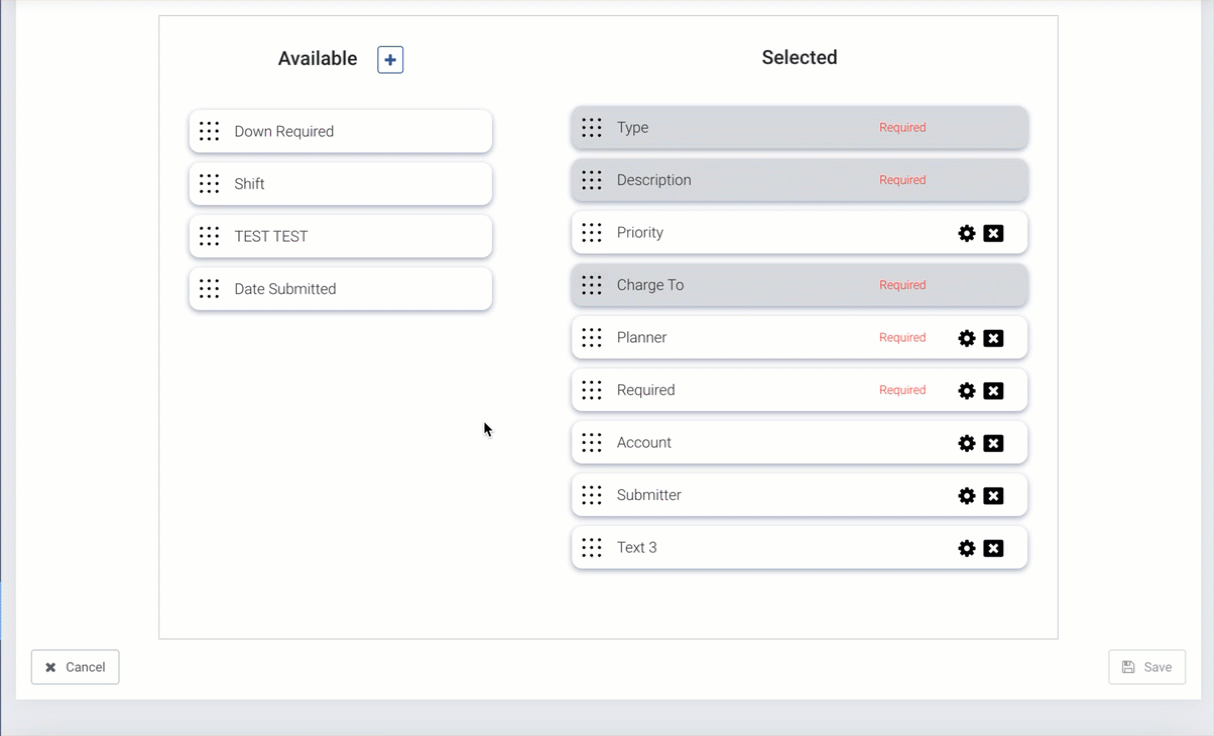Select the Account field label
Image resolution: width=1214 pixels, height=736 pixels.
[x=644, y=443]
